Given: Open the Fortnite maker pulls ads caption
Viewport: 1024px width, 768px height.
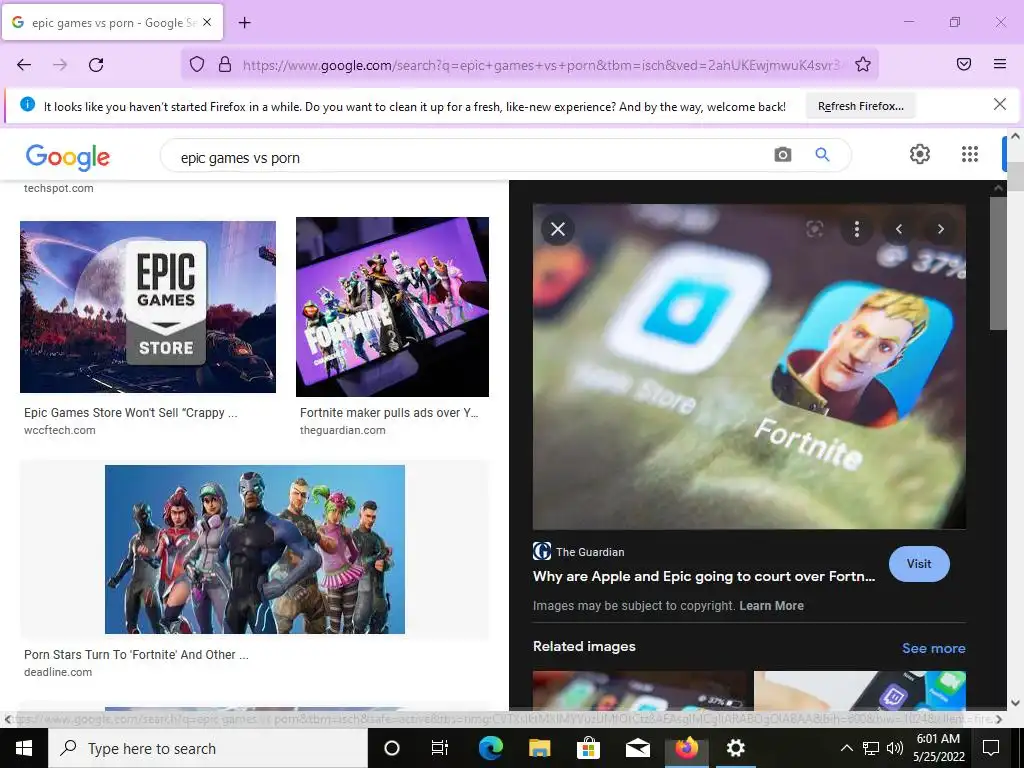Looking at the screenshot, I should pos(389,413).
